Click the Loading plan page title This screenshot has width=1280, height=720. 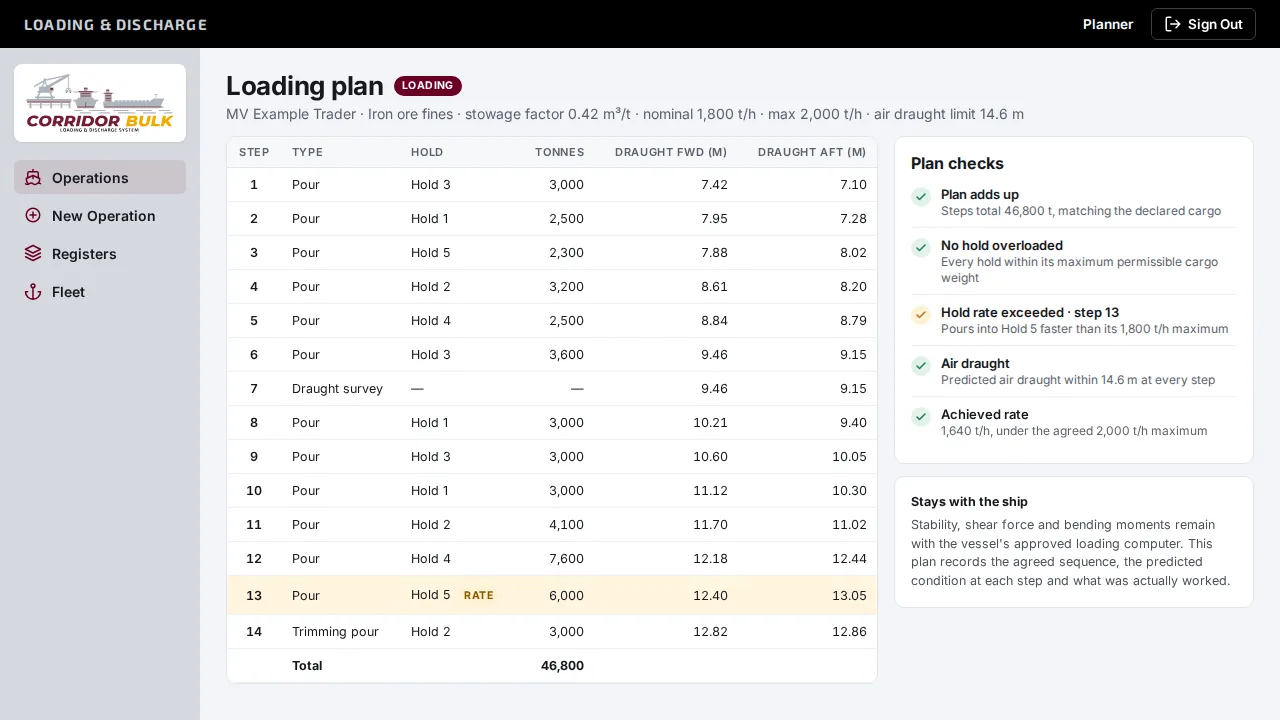pyautogui.click(x=305, y=86)
